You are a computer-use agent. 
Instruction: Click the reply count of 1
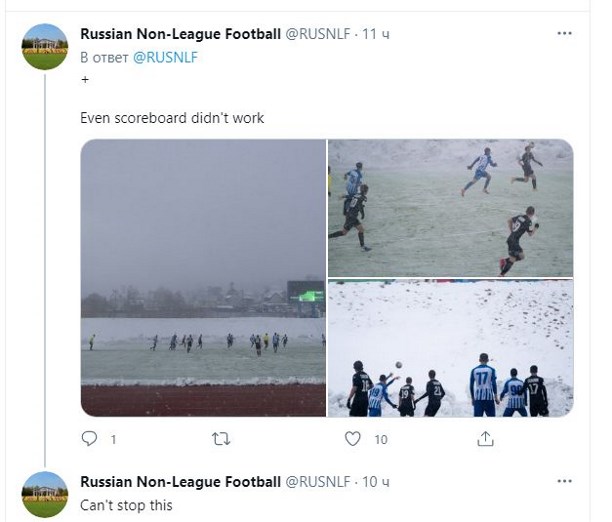[x=113, y=439]
